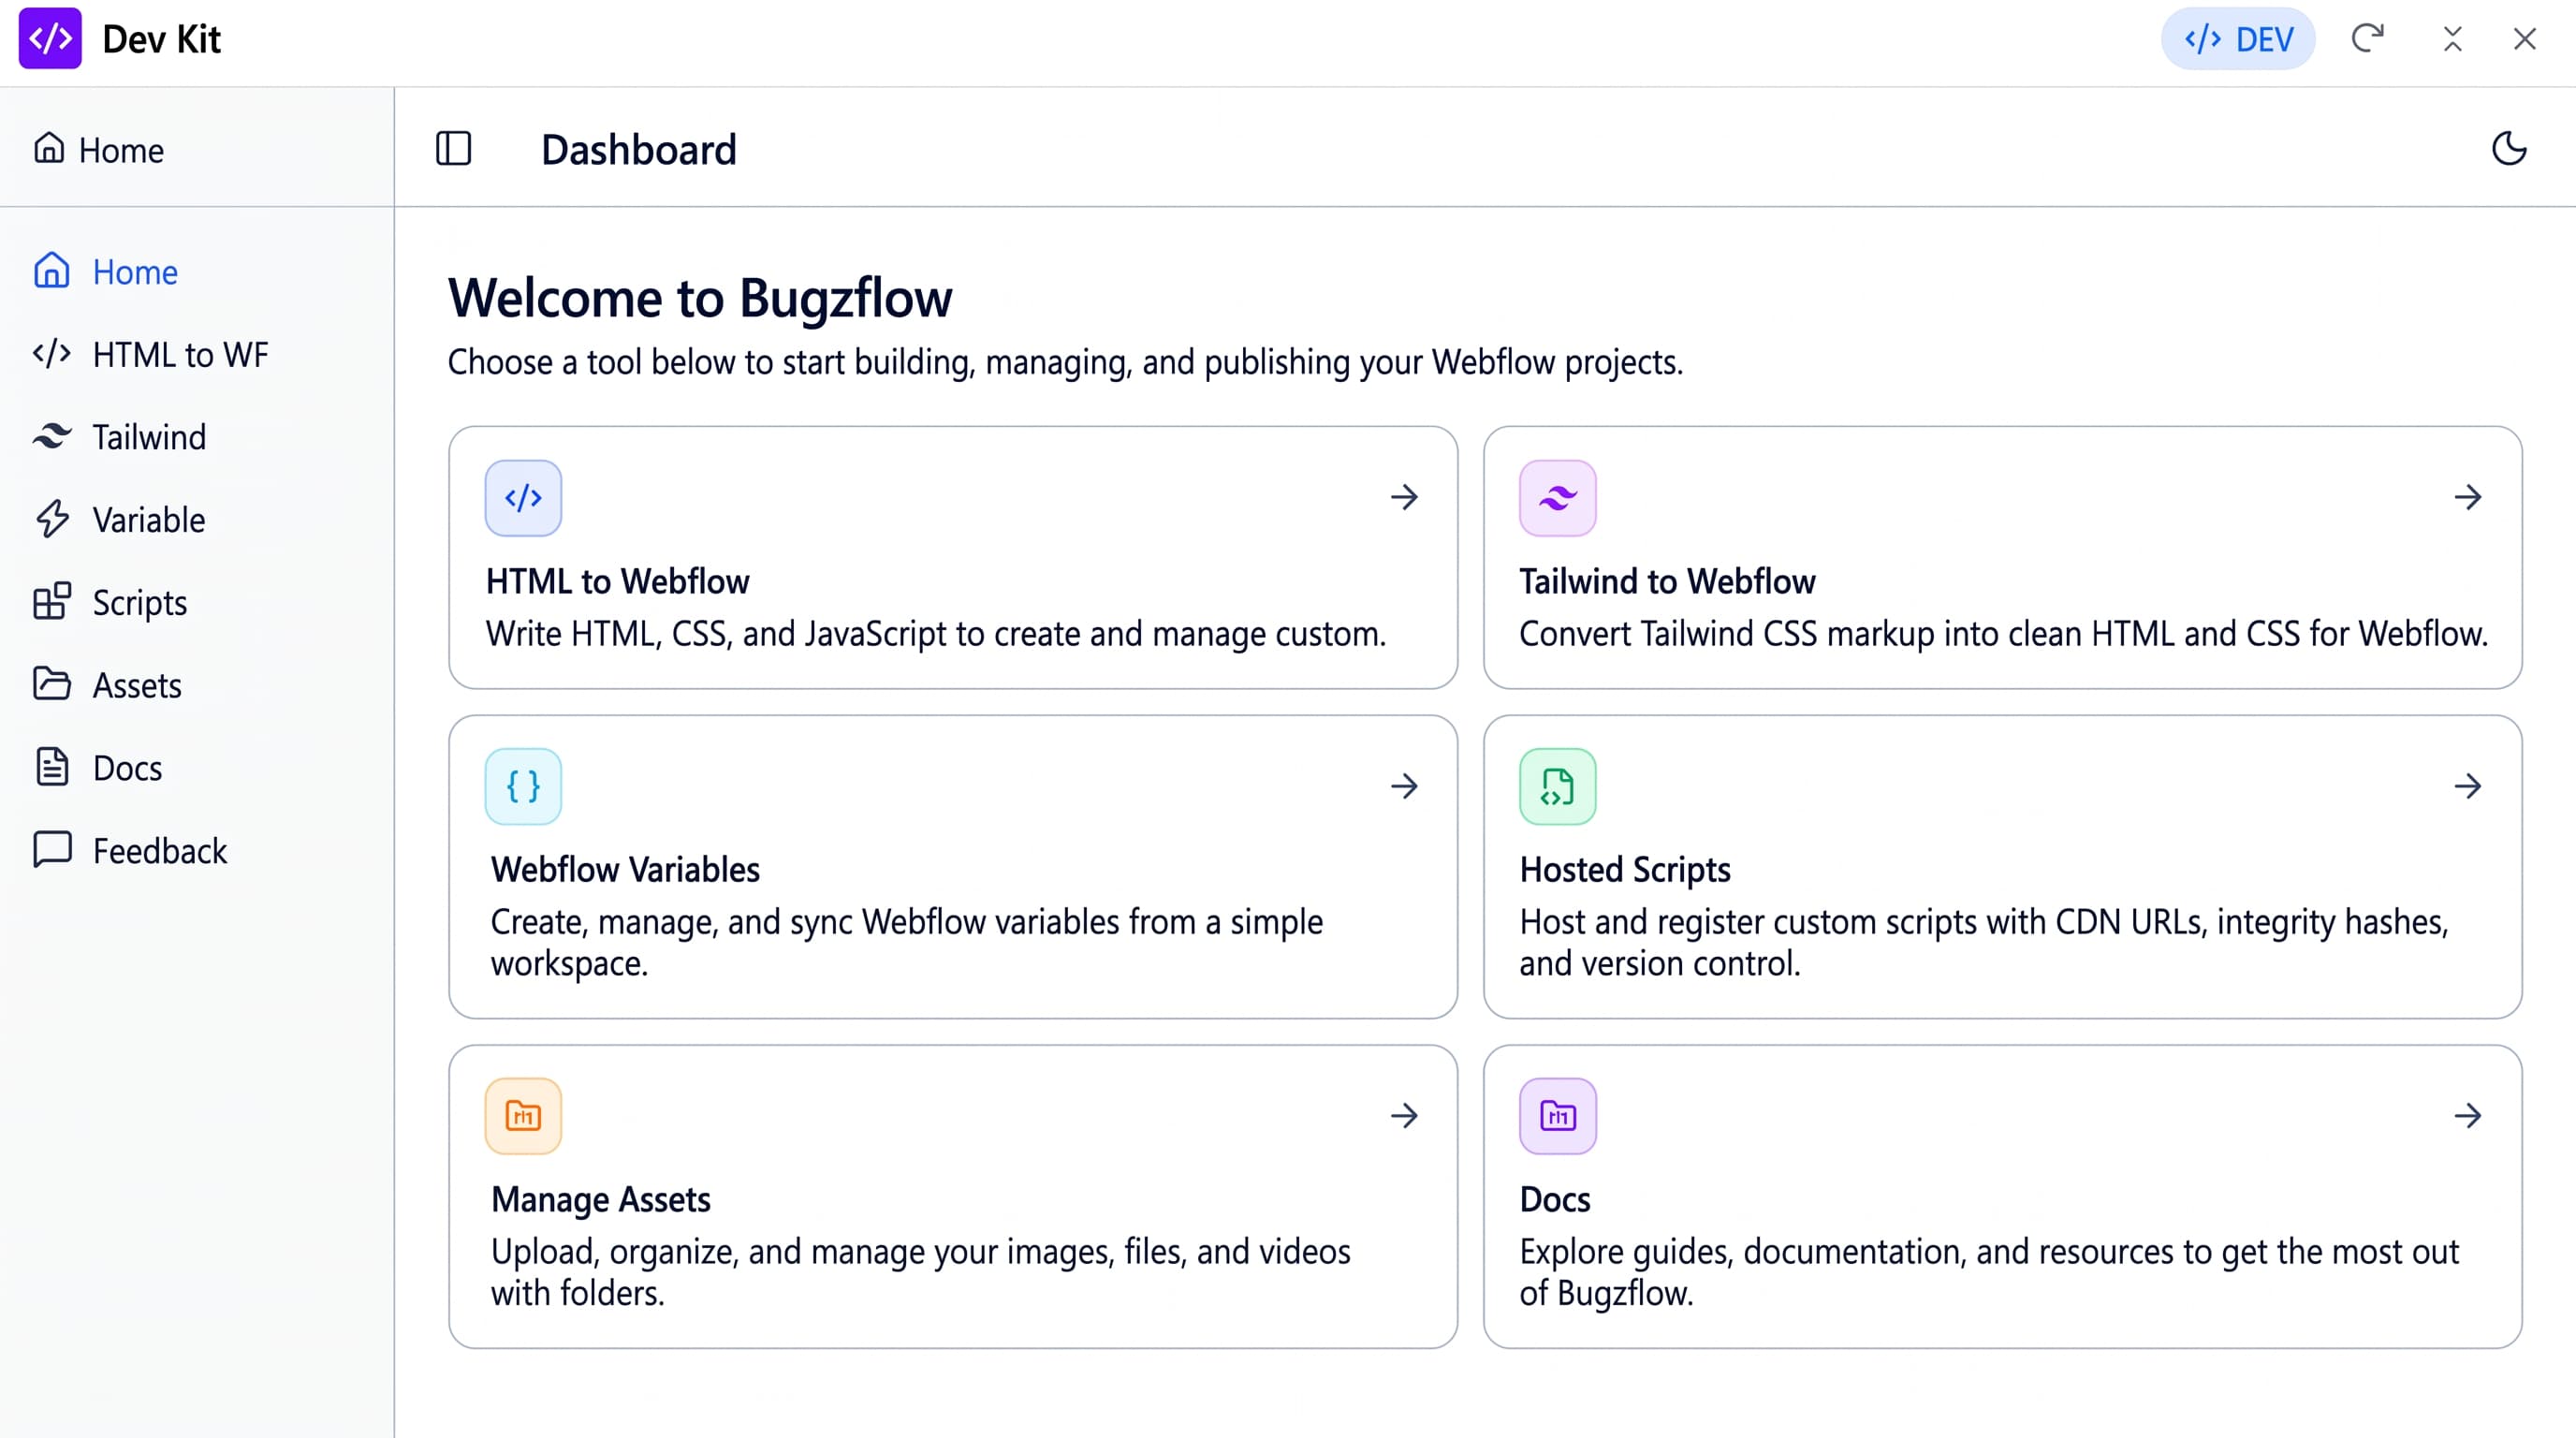The image size is (2576, 1438).
Task: Click the Dev Kit purple logo icon
Action: (x=50, y=39)
